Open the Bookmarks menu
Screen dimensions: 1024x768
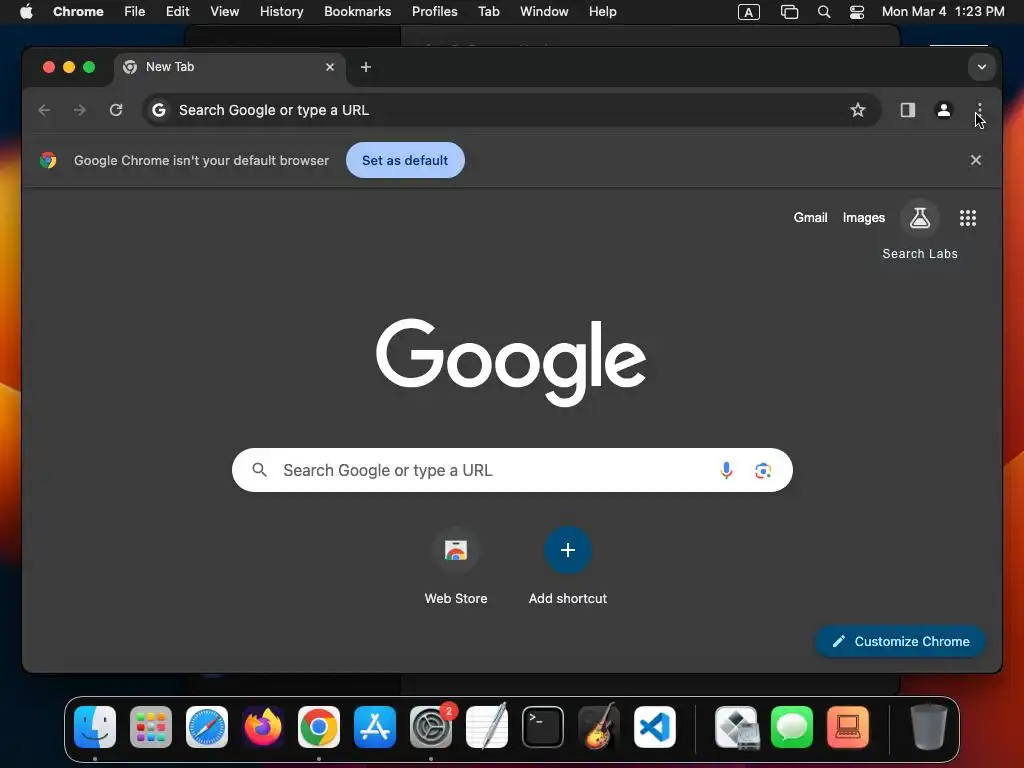pyautogui.click(x=357, y=12)
